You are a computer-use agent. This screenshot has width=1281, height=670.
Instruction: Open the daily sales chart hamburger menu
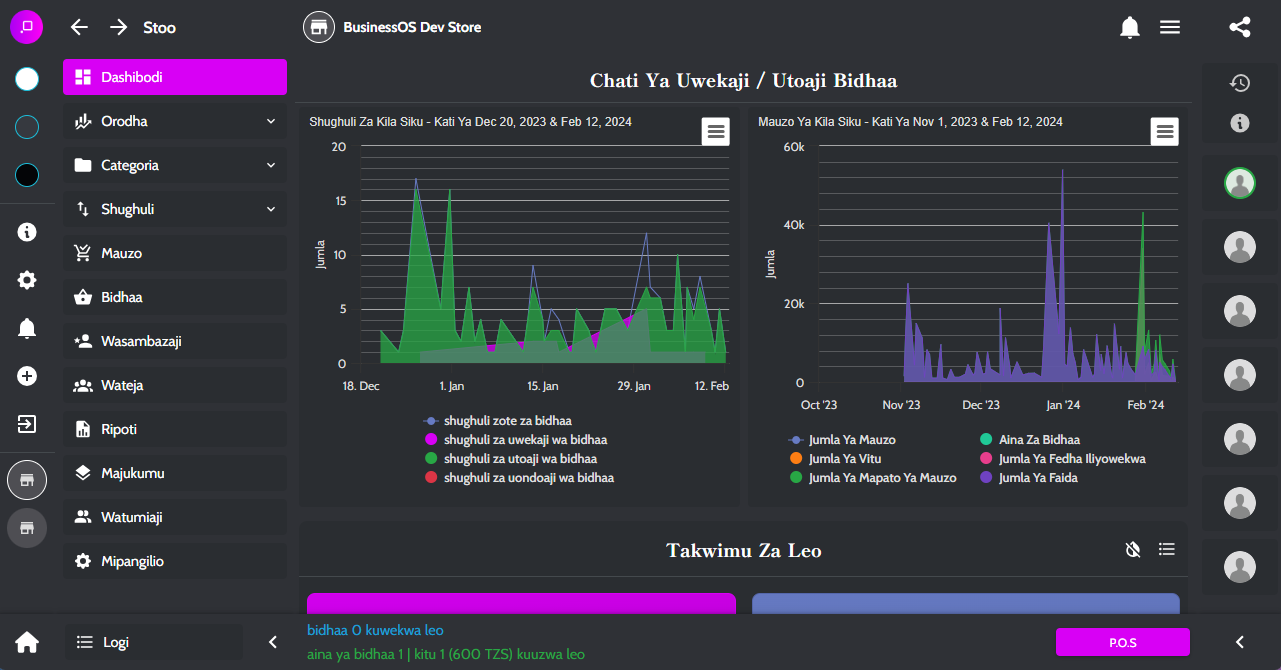1164,131
